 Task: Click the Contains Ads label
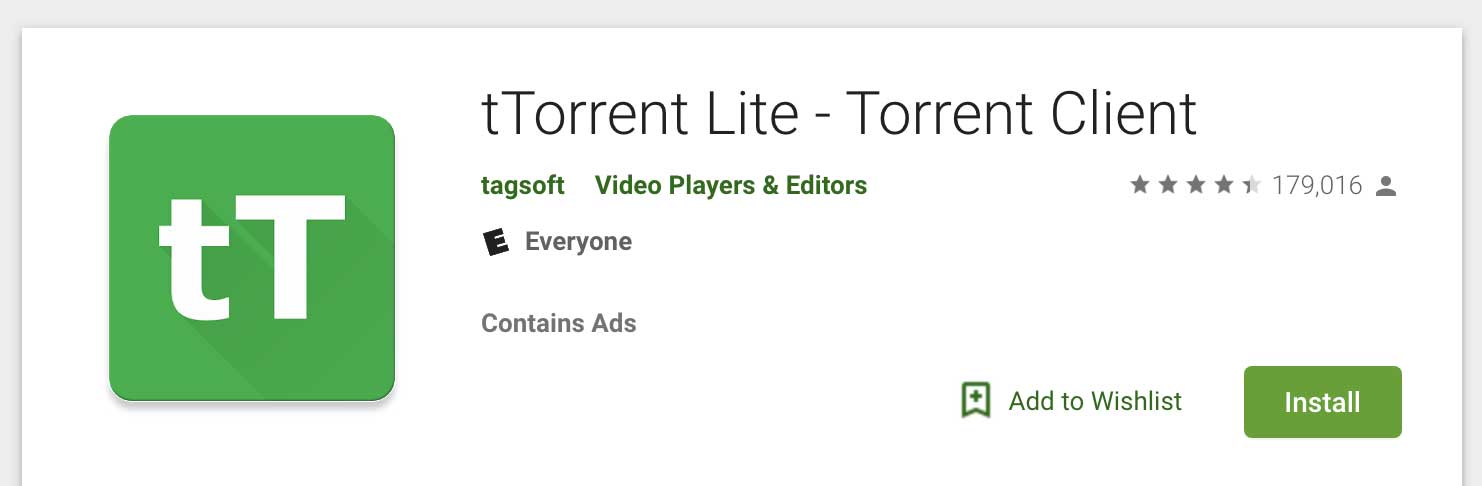pyautogui.click(x=559, y=323)
